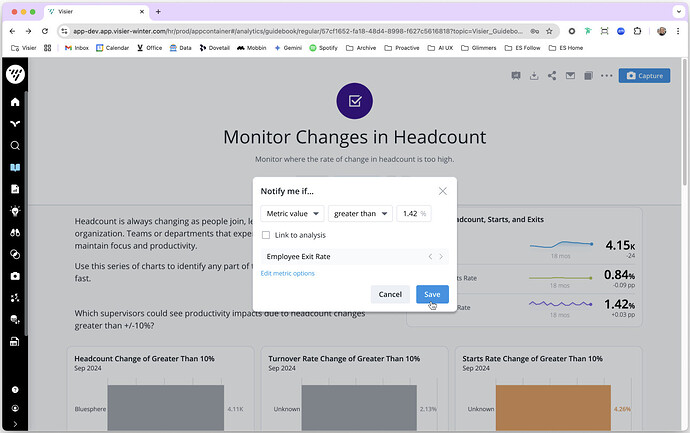Open the search icon in the sidebar
This screenshot has height=433, width=690.
tap(15, 146)
